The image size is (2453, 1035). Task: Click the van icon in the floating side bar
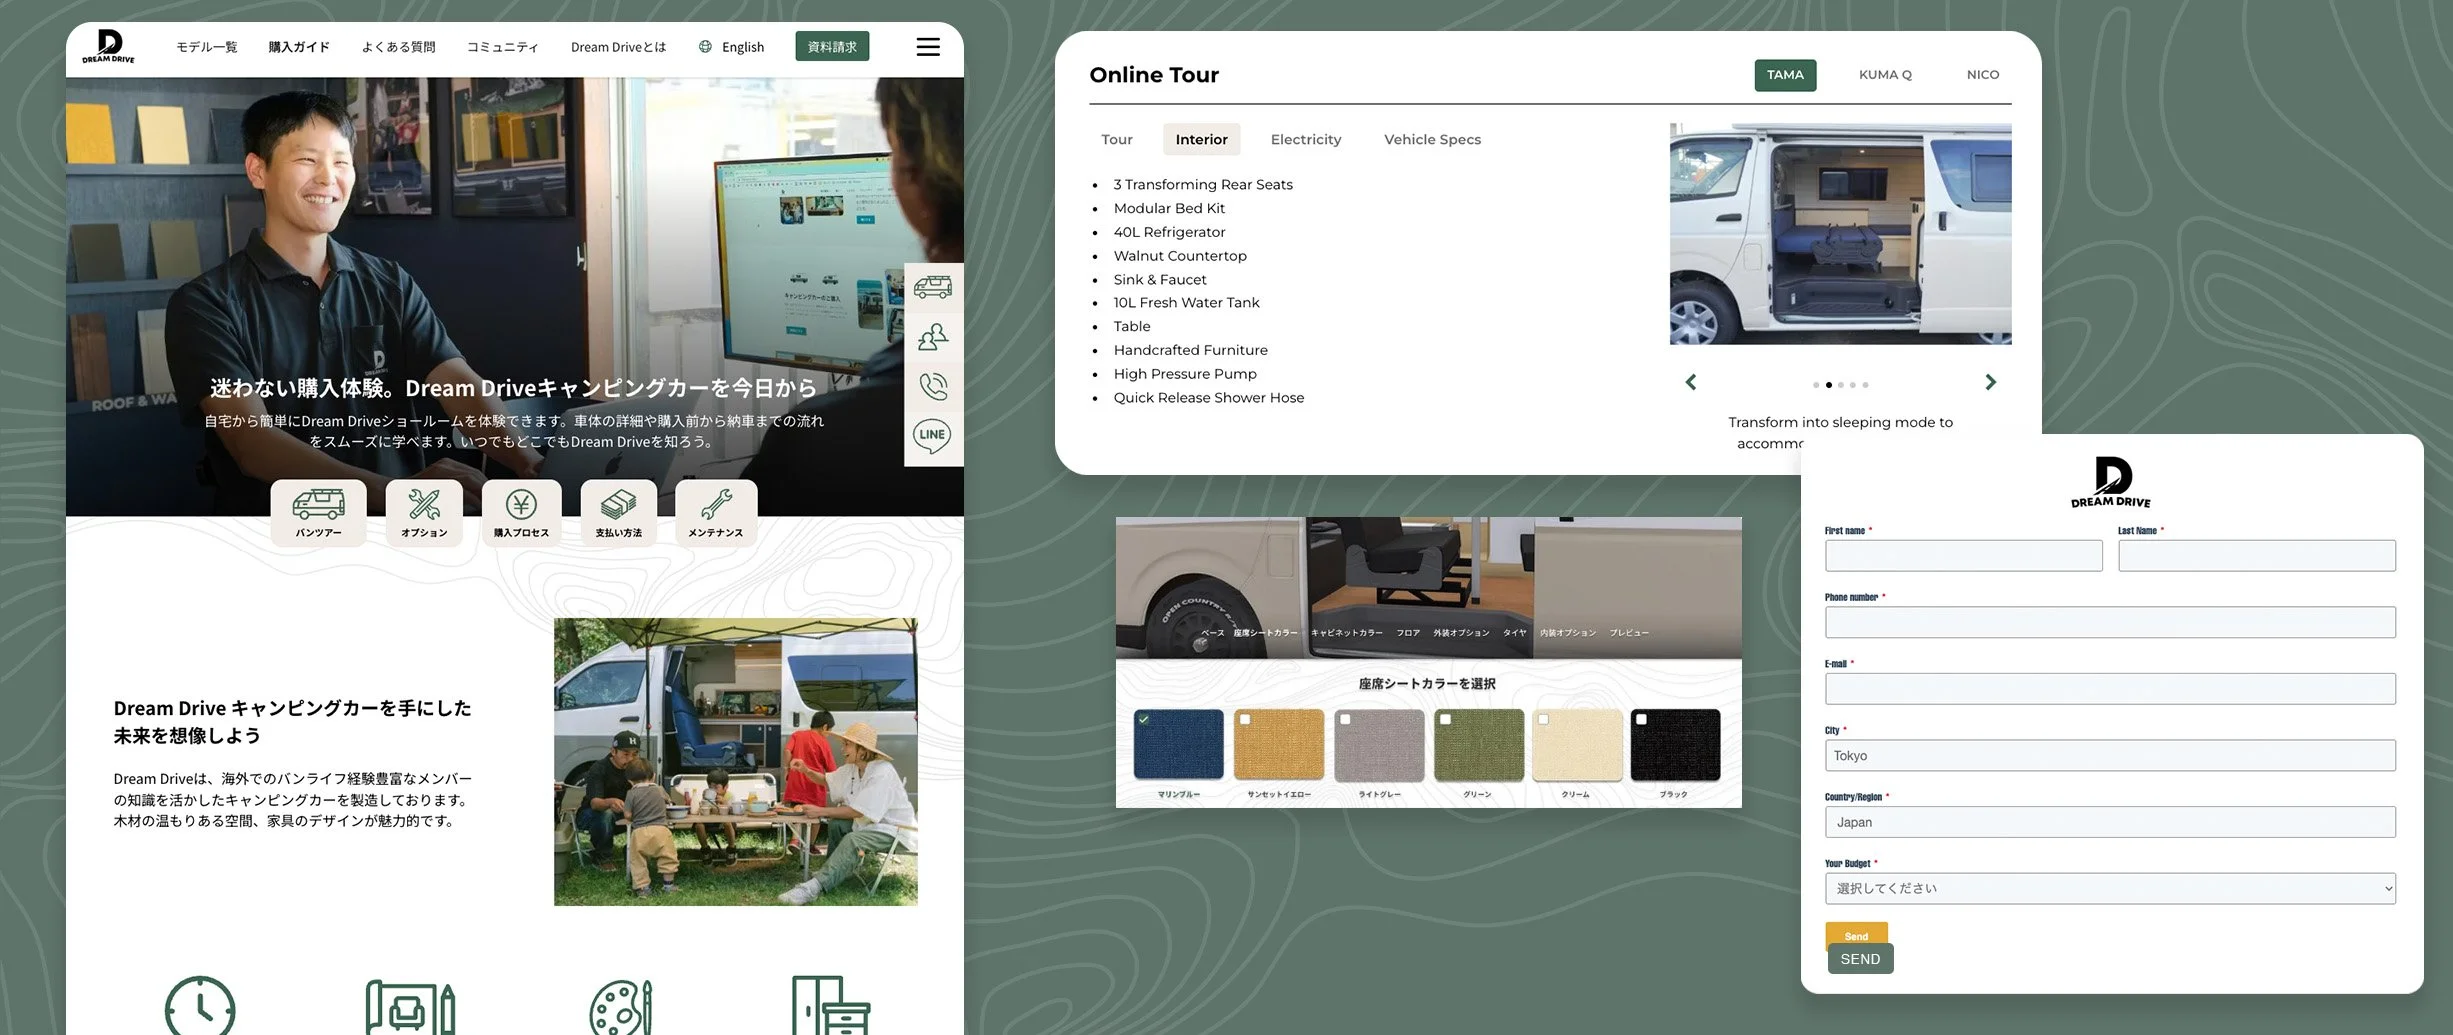(933, 288)
